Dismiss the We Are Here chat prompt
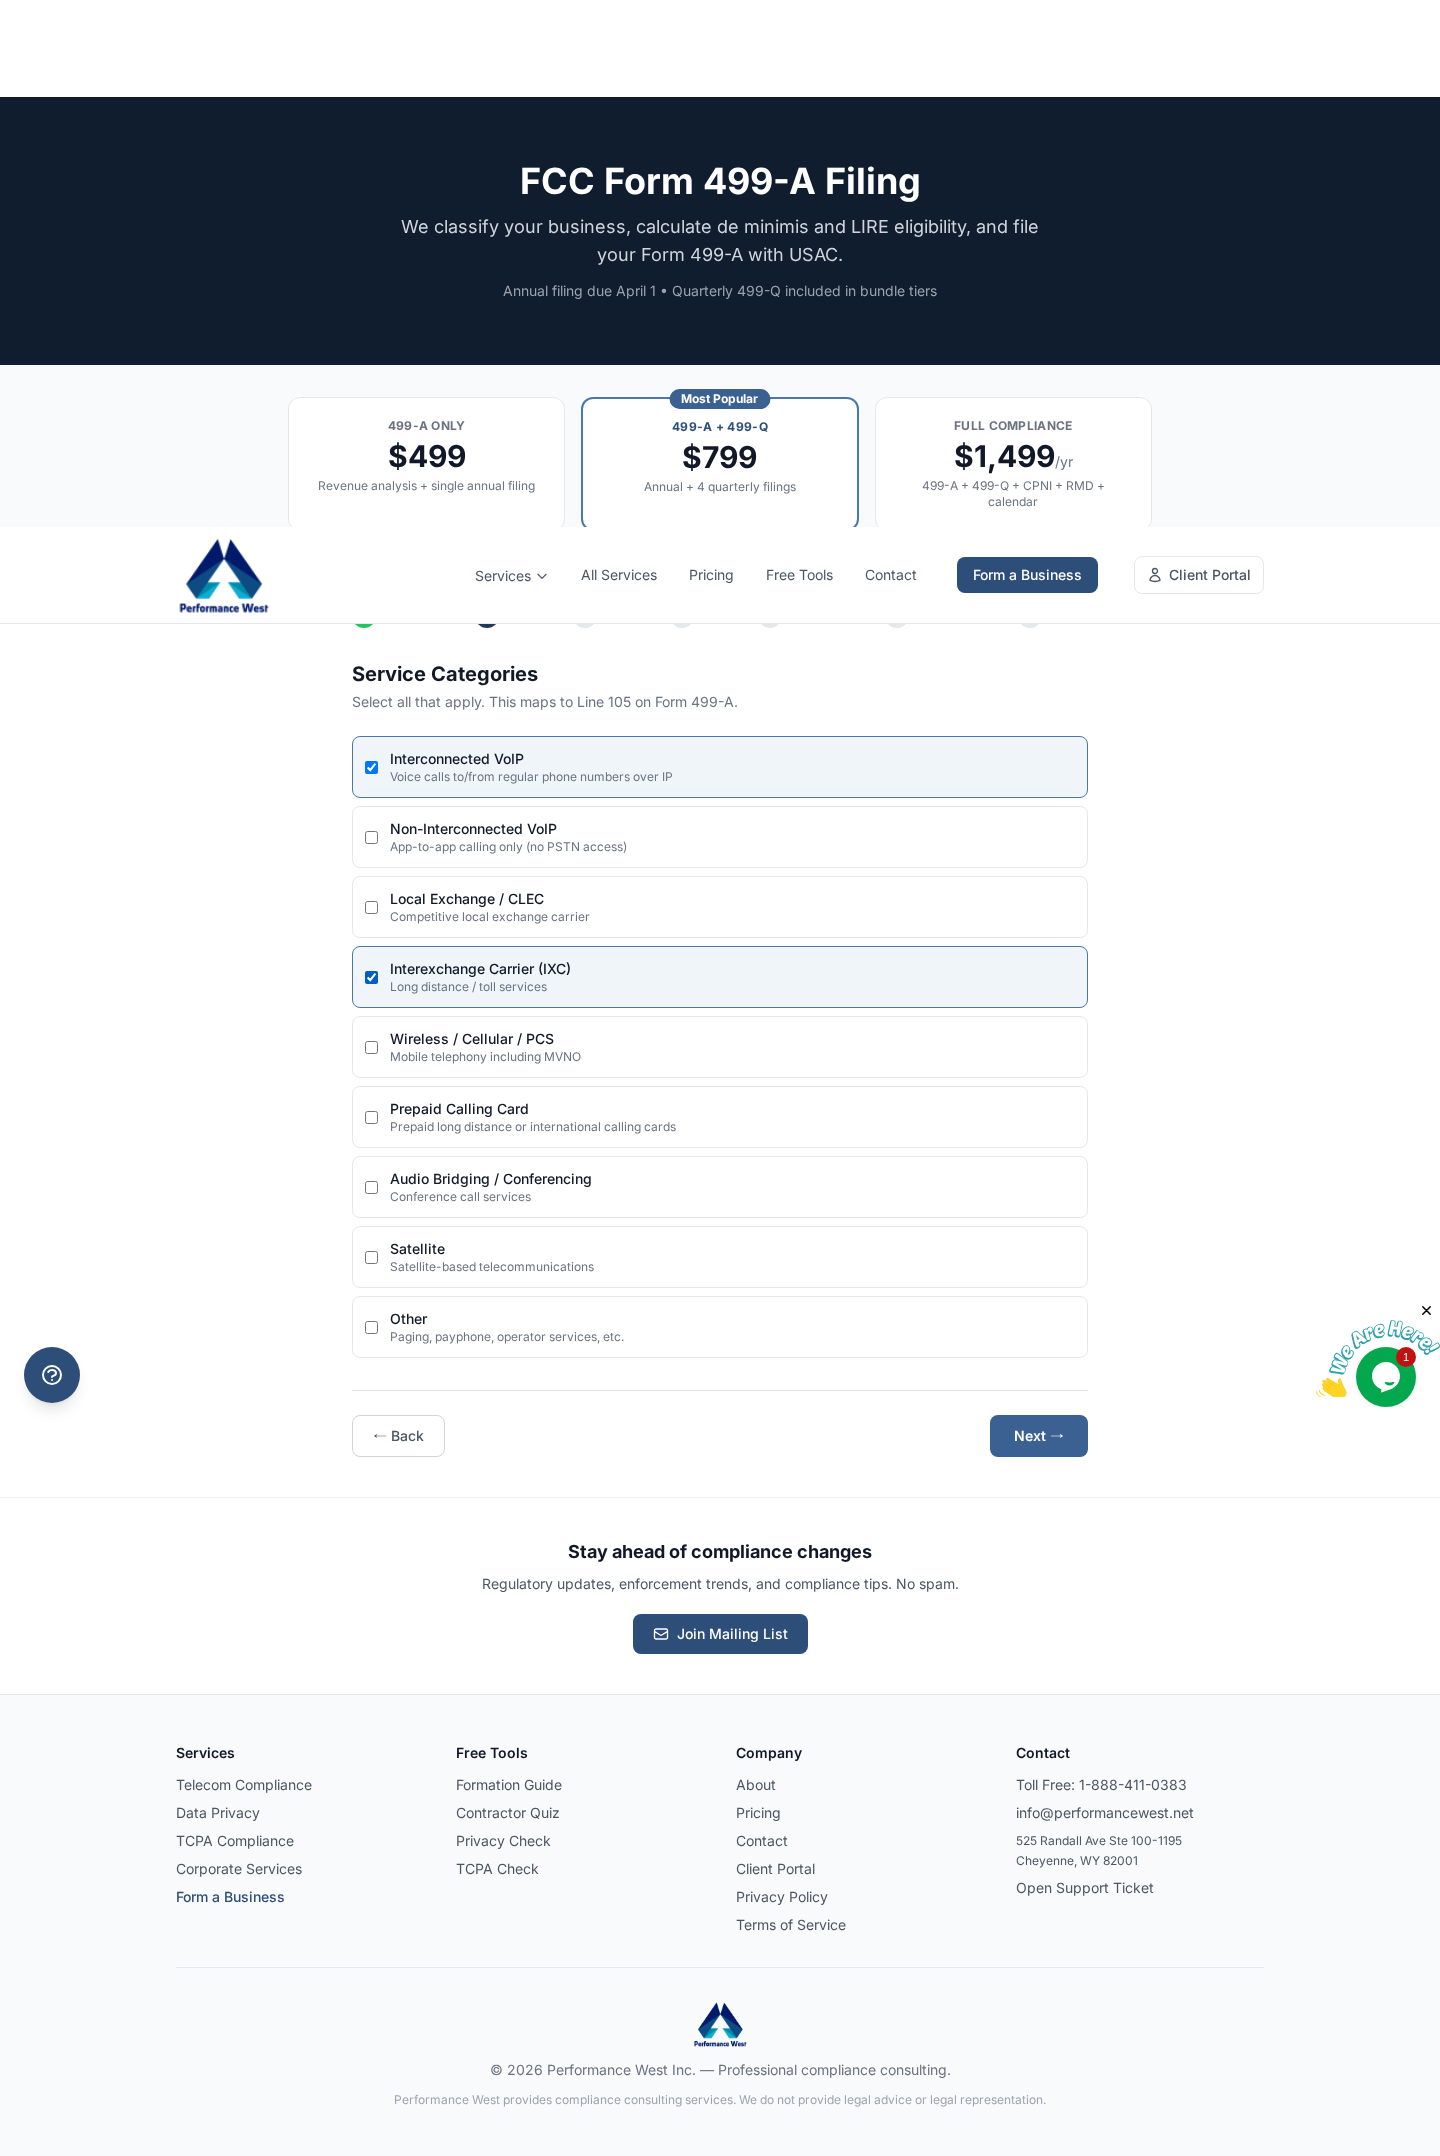Viewport: 1440px width, 2156px height. click(x=1426, y=1311)
